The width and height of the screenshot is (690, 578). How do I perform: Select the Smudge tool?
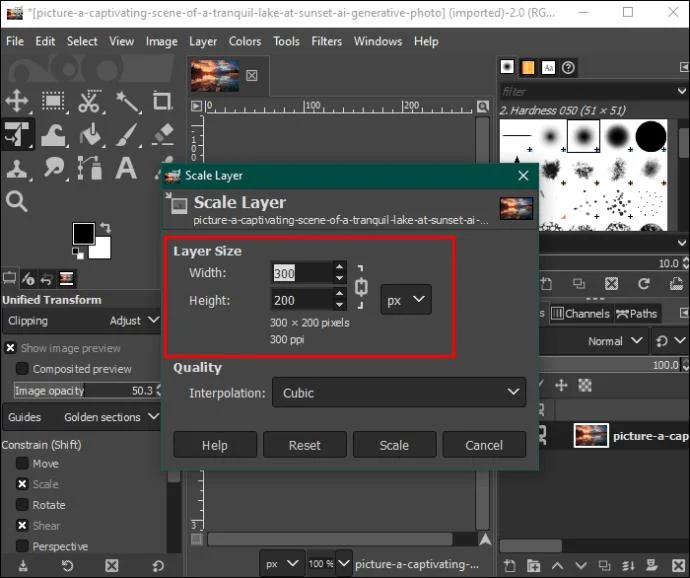54,169
